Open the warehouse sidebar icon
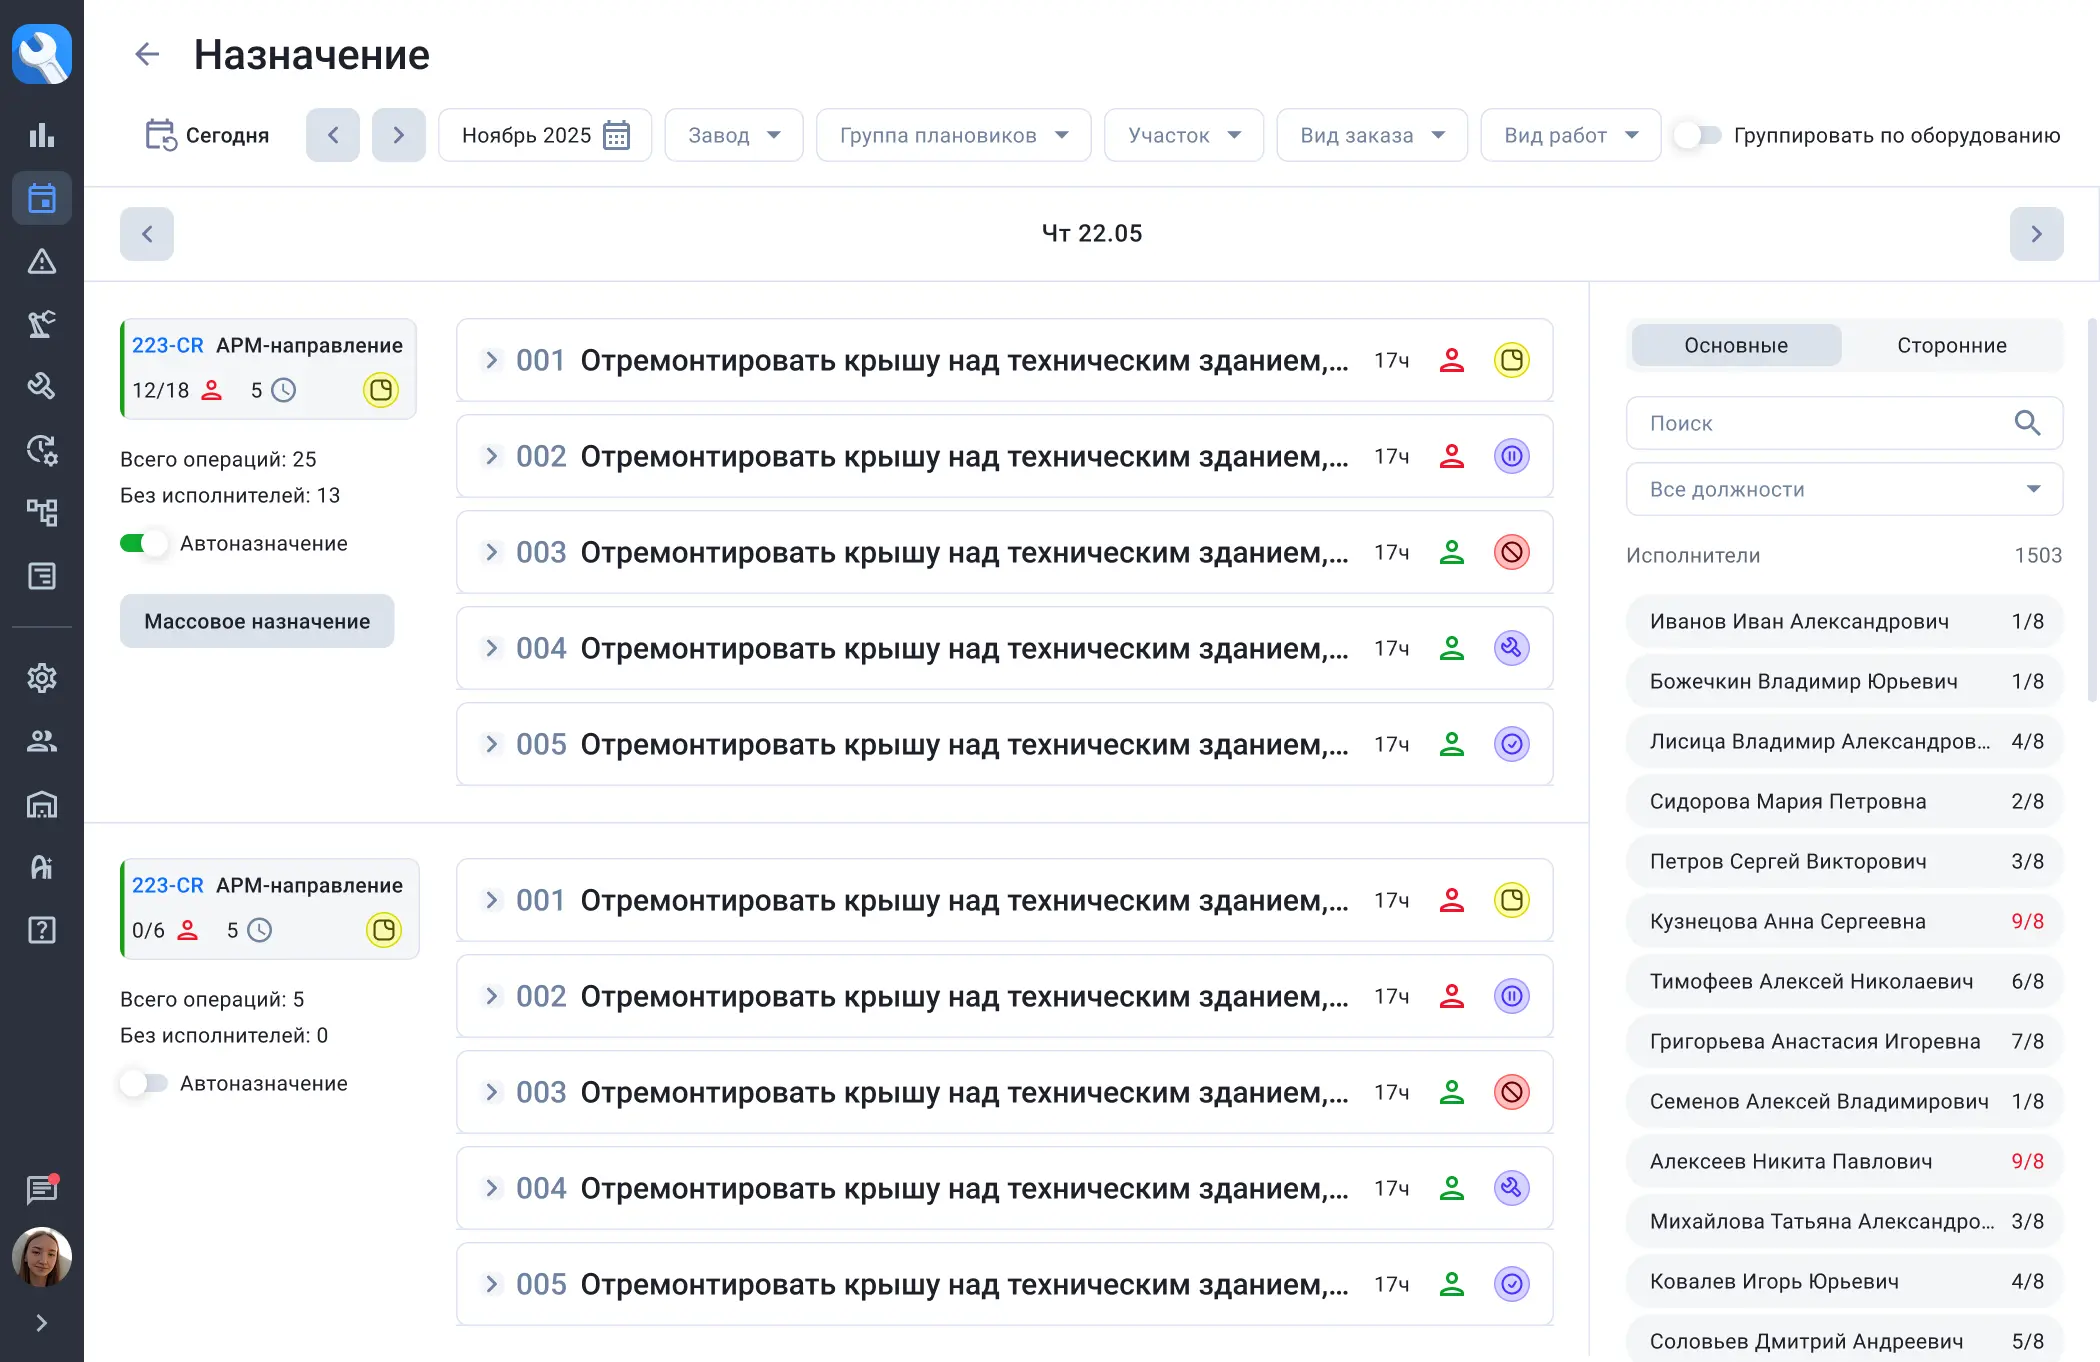 [x=41, y=804]
